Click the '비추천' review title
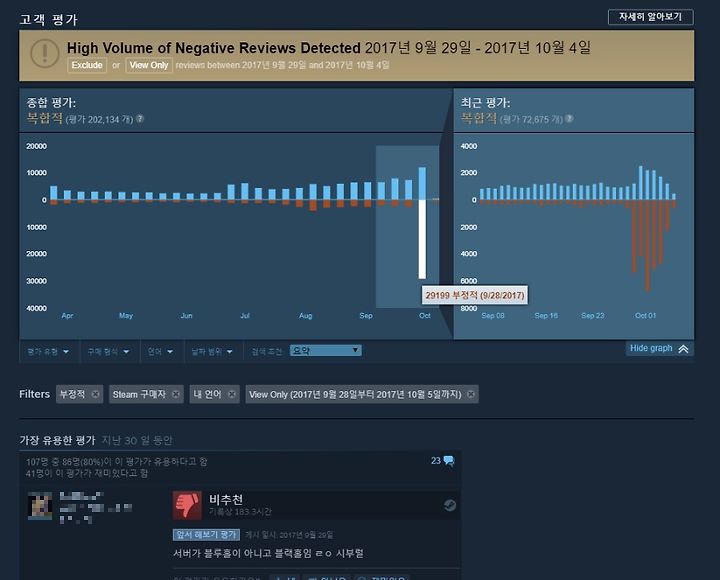This screenshot has height=580, width=720. 226,499
